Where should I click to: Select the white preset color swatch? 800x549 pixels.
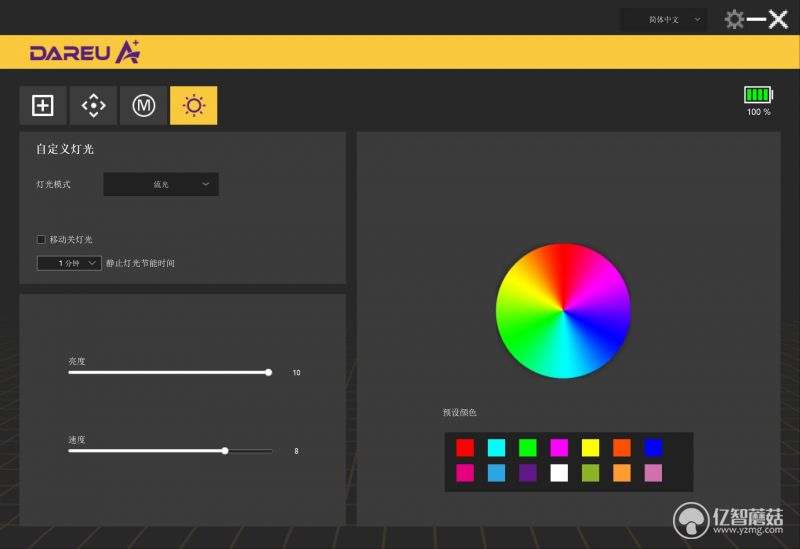(559, 473)
